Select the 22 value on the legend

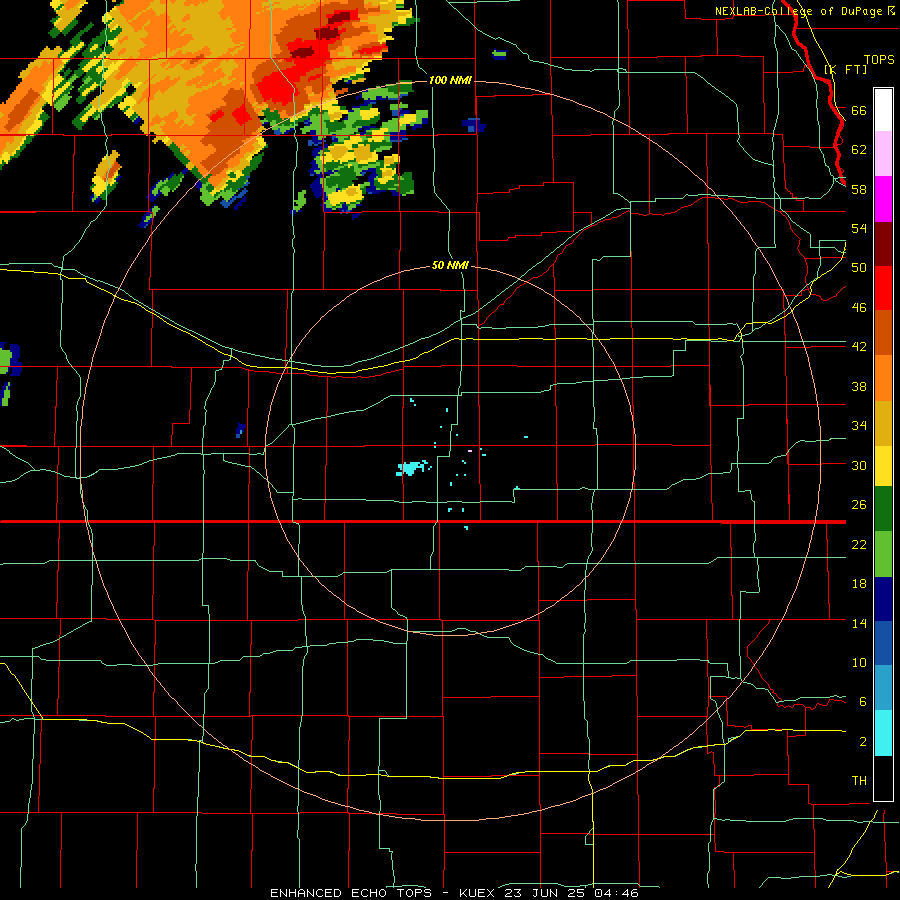pos(859,544)
